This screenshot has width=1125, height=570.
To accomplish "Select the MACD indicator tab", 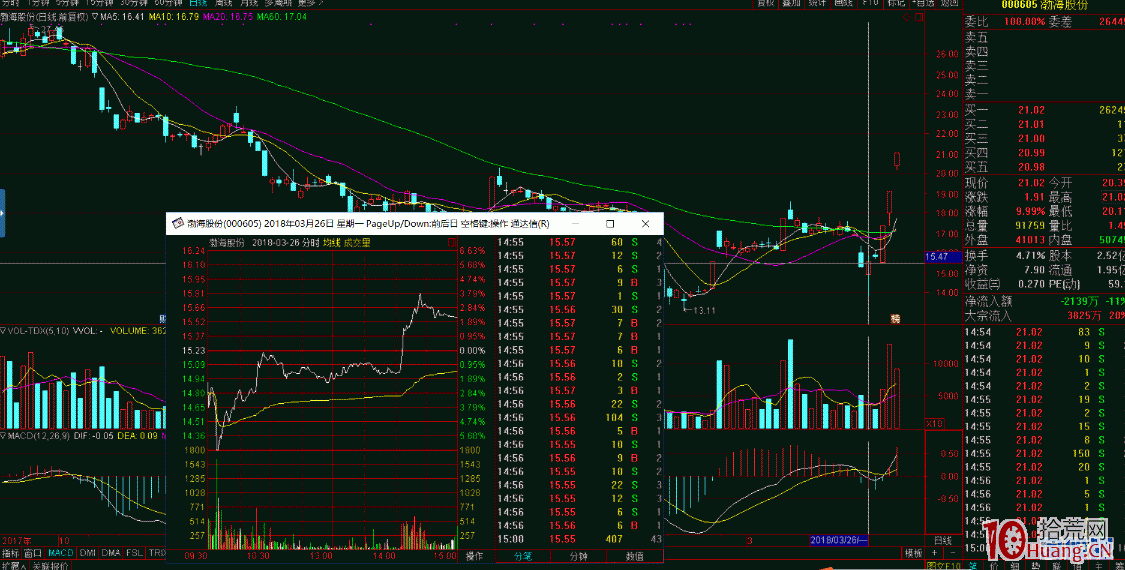I will pyautogui.click(x=61, y=553).
